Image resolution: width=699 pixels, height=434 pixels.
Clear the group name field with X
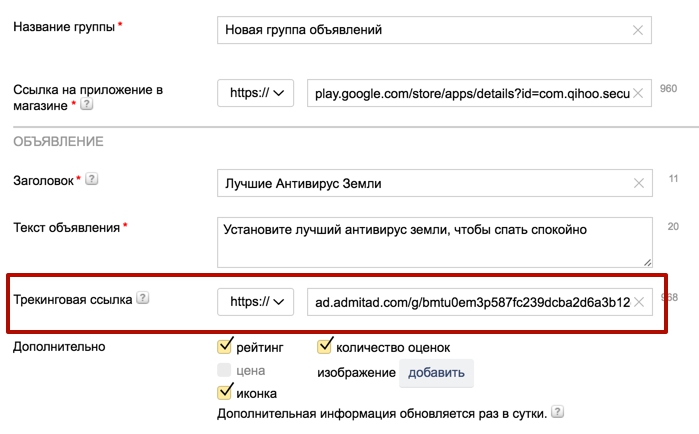tap(638, 30)
